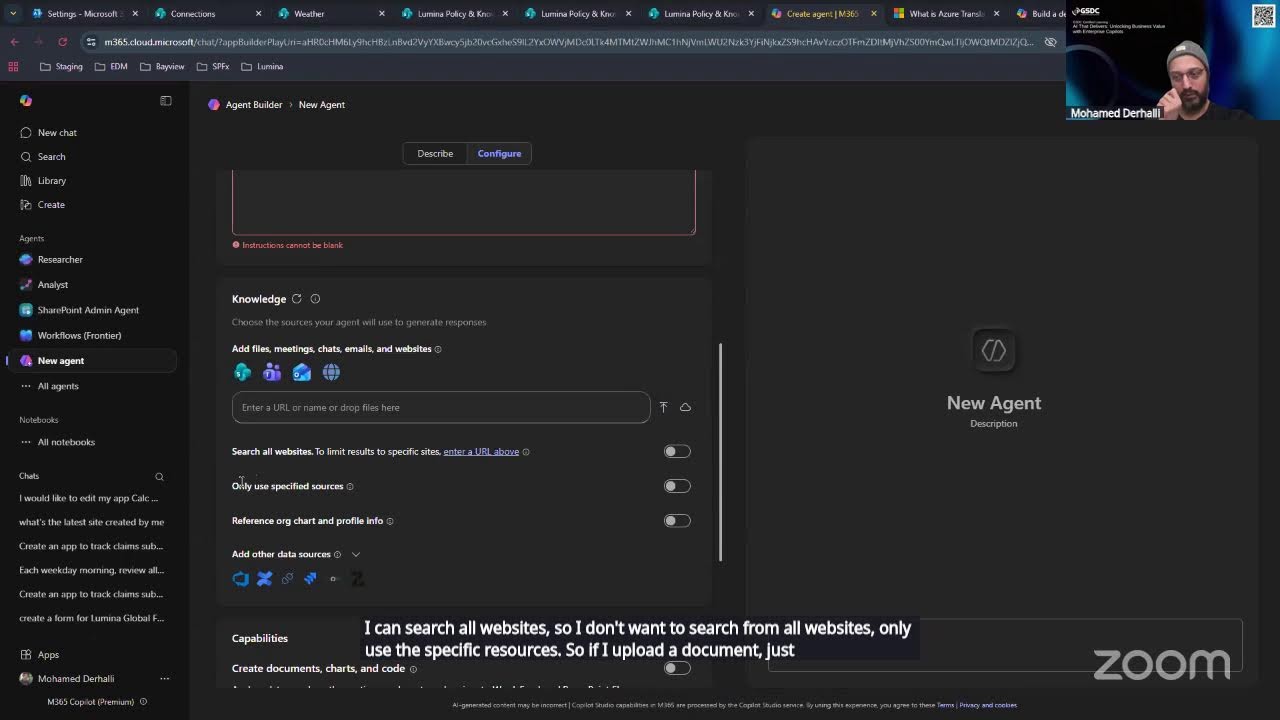Open chat 'I would like to edit my app Calc'
This screenshot has height=720, width=1280.
click(91, 498)
